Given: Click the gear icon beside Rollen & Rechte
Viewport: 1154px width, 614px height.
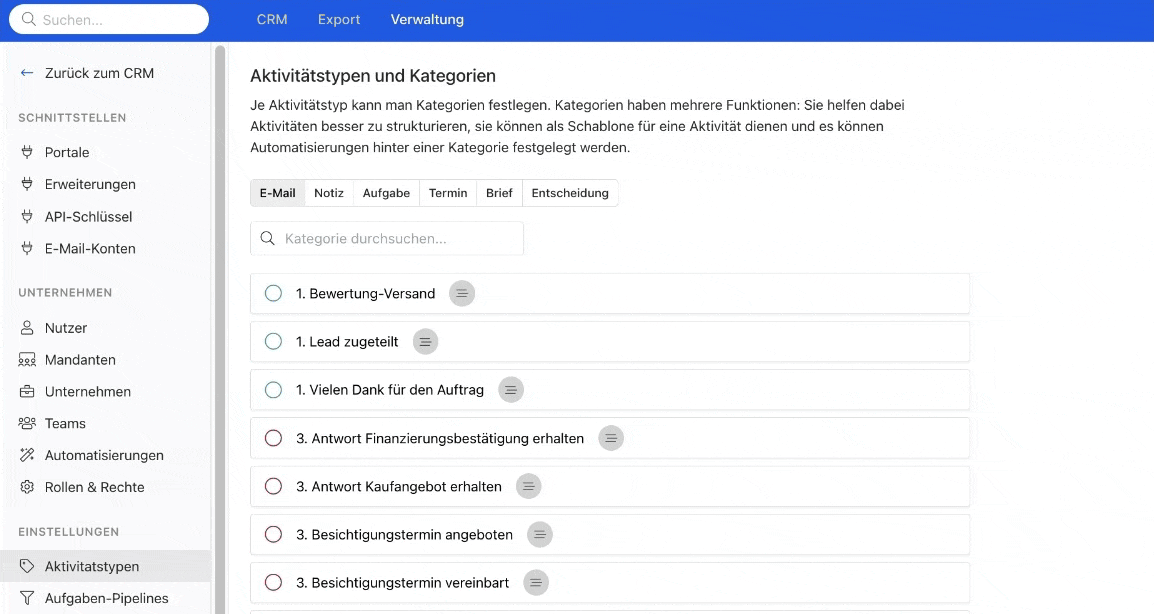Looking at the screenshot, I should [27, 488].
